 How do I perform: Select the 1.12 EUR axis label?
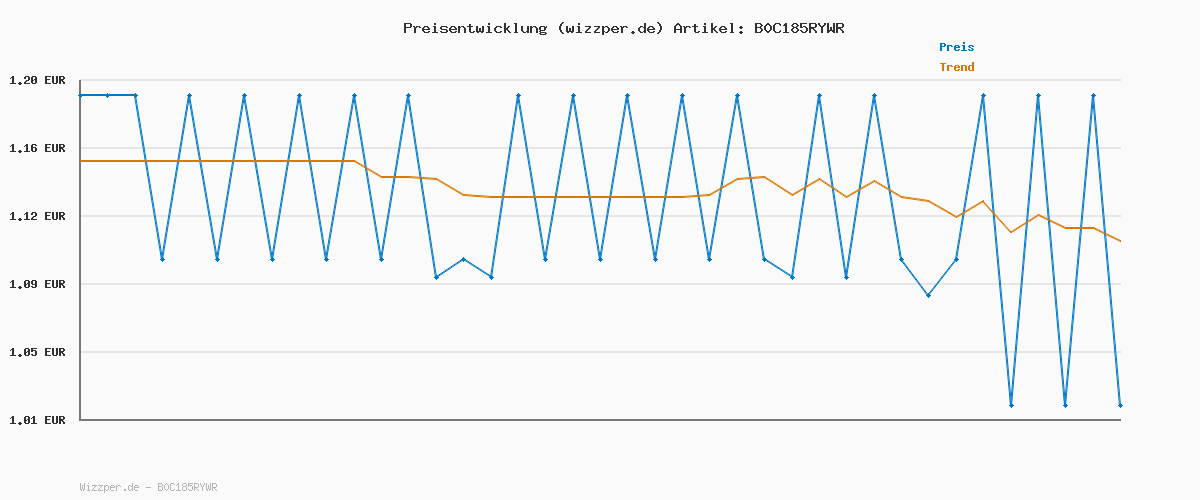(x=37, y=216)
